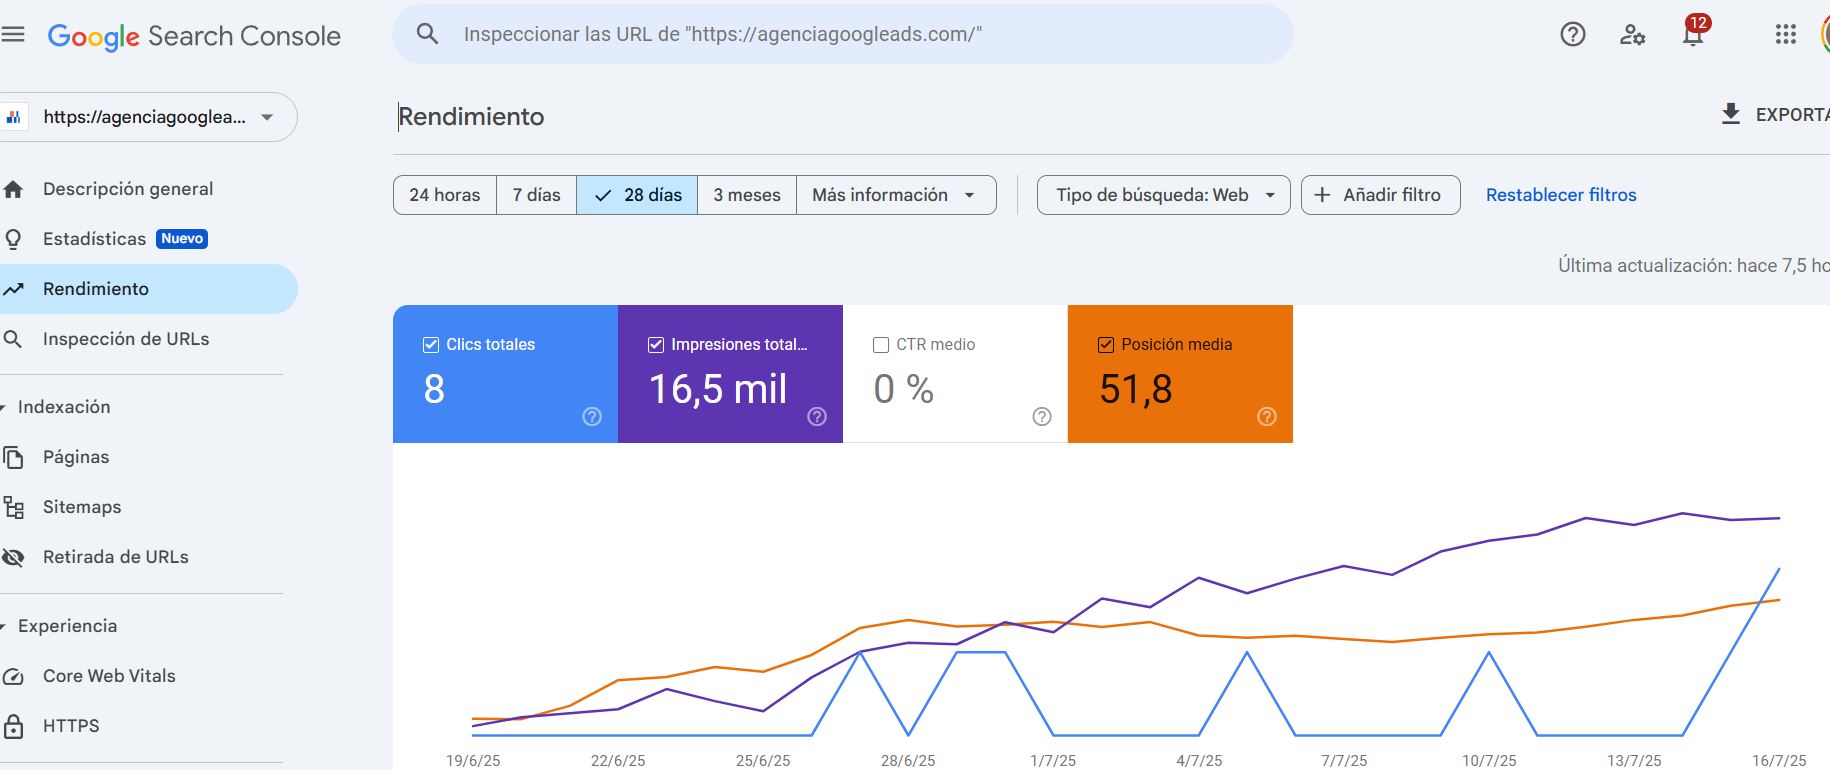1830x770 pixels.
Task: Open the Google apps grid
Action: 1785,35
